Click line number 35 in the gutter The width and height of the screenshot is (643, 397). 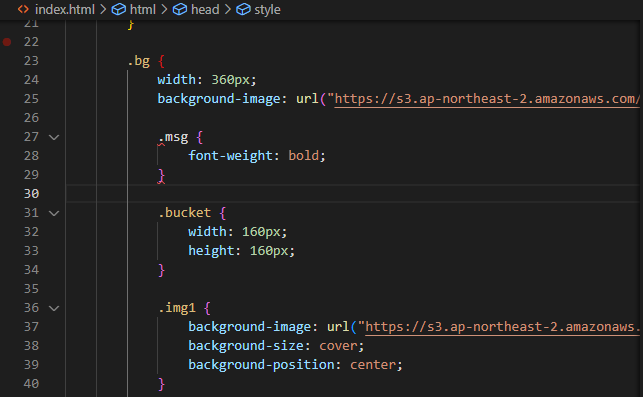pos(31,289)
